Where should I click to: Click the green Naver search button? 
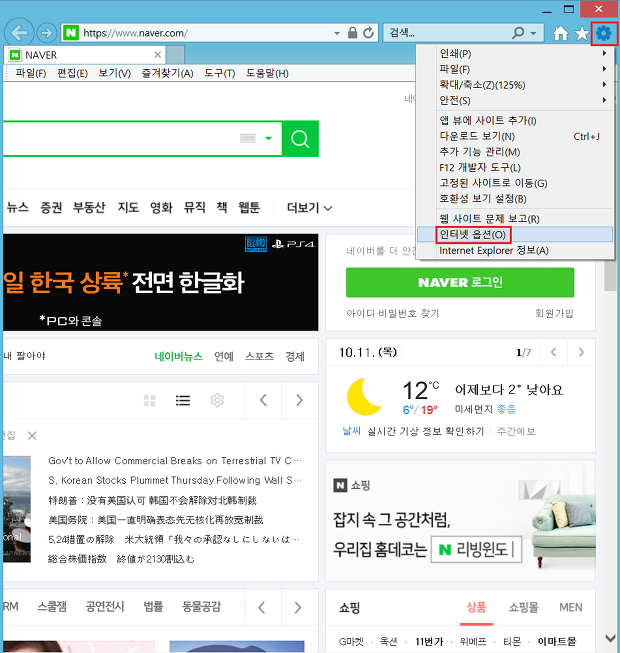pos(300,139)
